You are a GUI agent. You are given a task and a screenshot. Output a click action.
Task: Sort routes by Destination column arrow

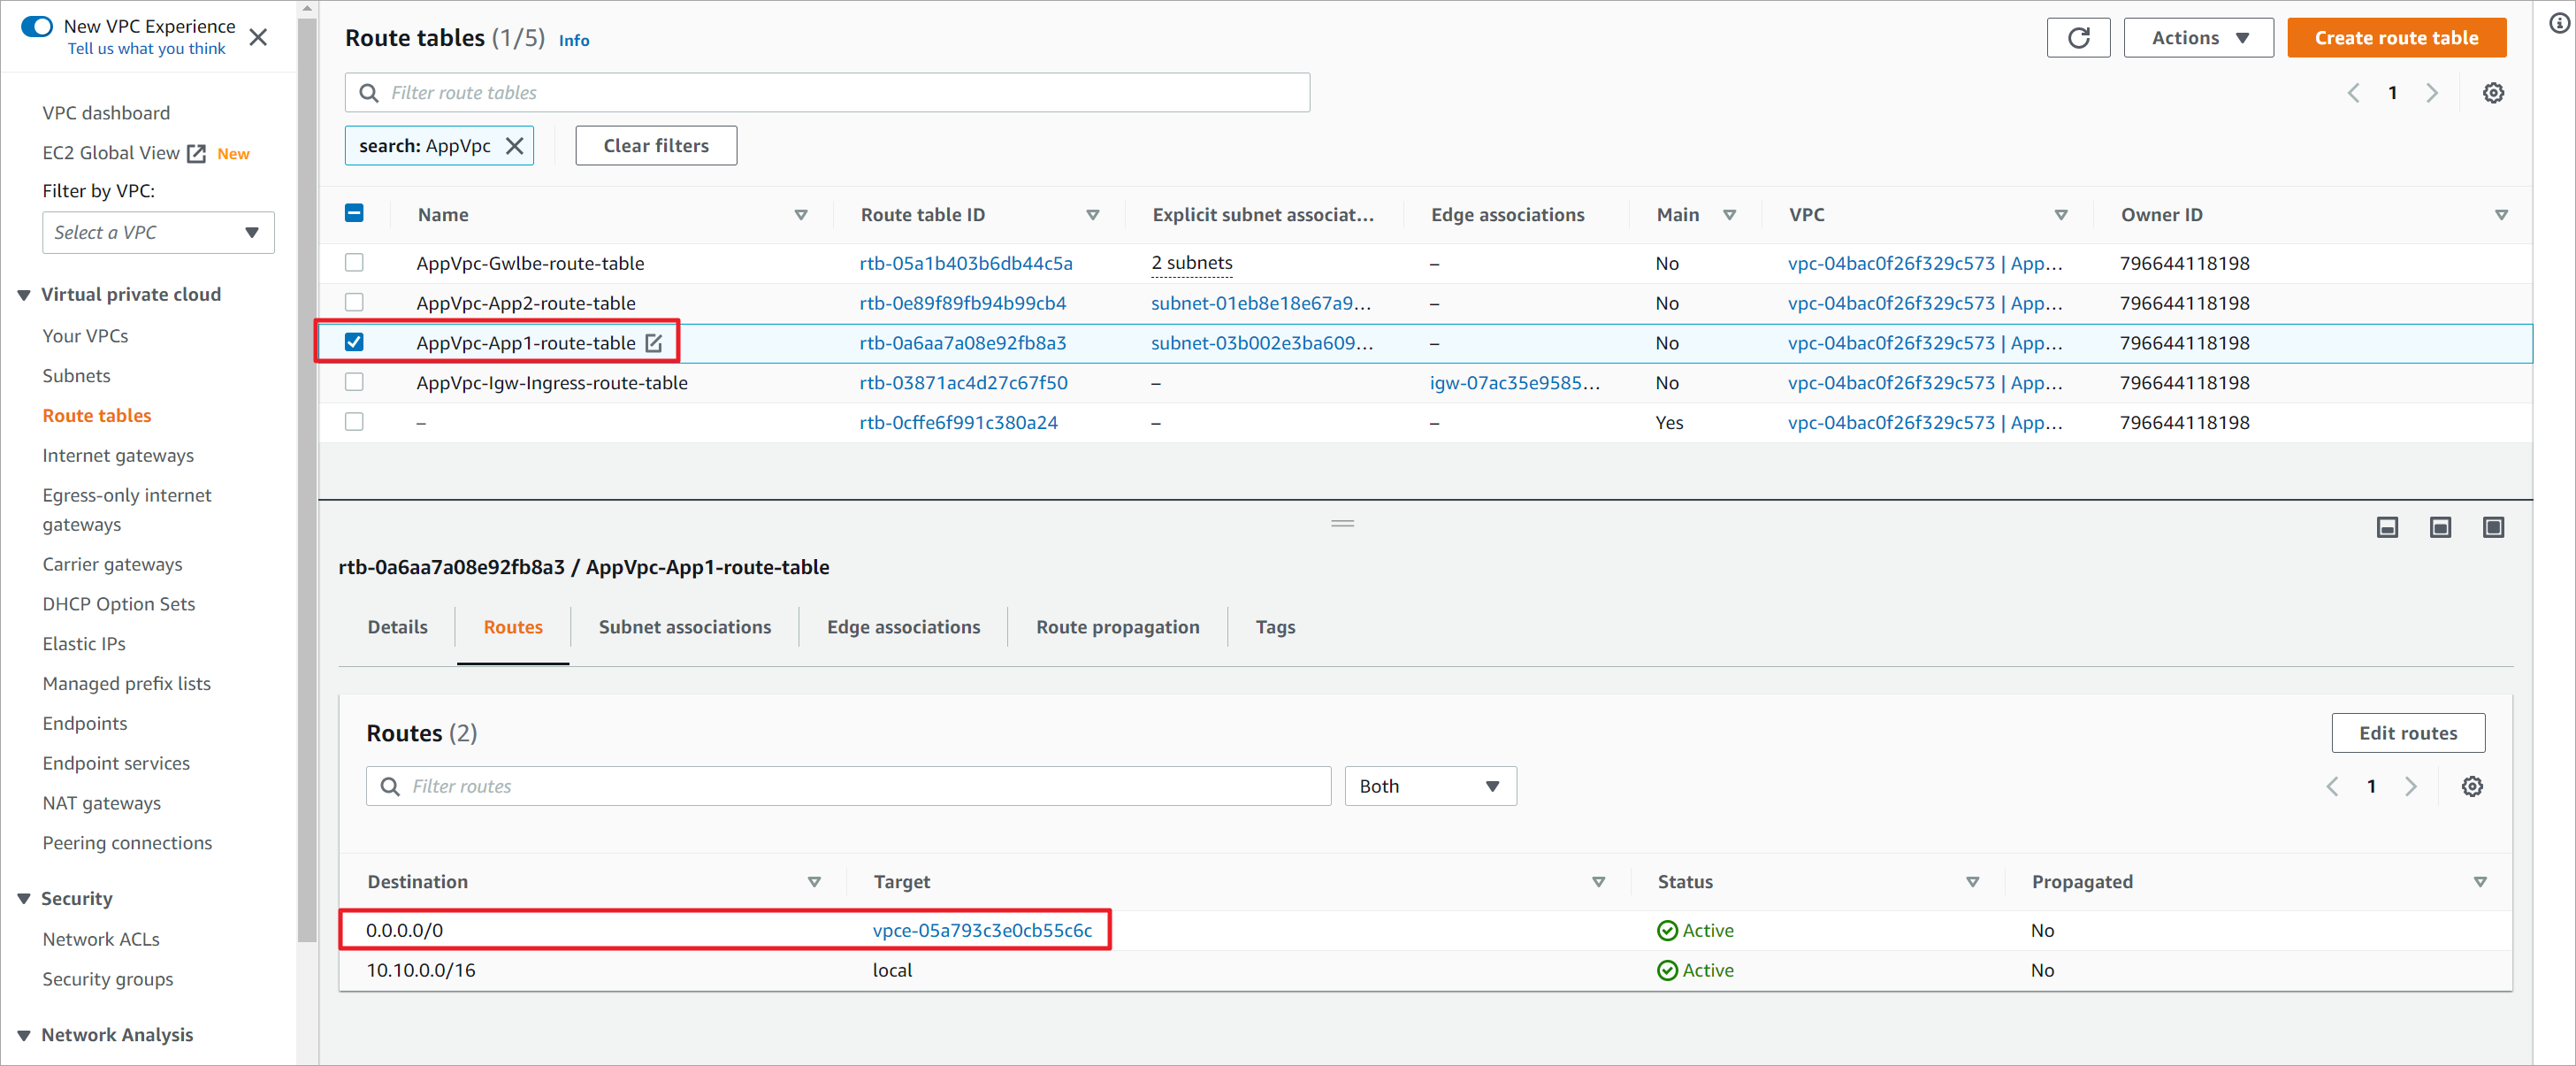click(814, 882)
